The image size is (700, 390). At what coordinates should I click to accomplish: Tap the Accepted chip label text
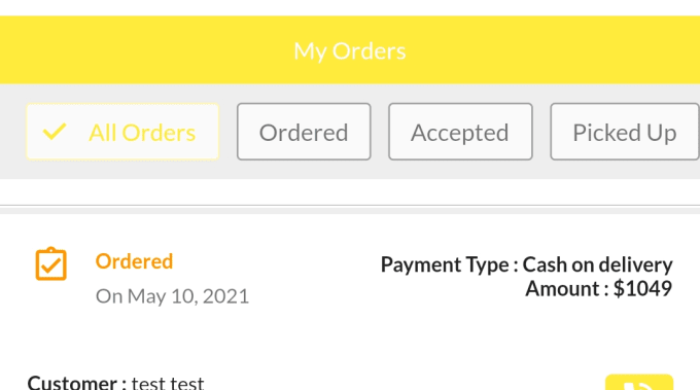(460, 133)
